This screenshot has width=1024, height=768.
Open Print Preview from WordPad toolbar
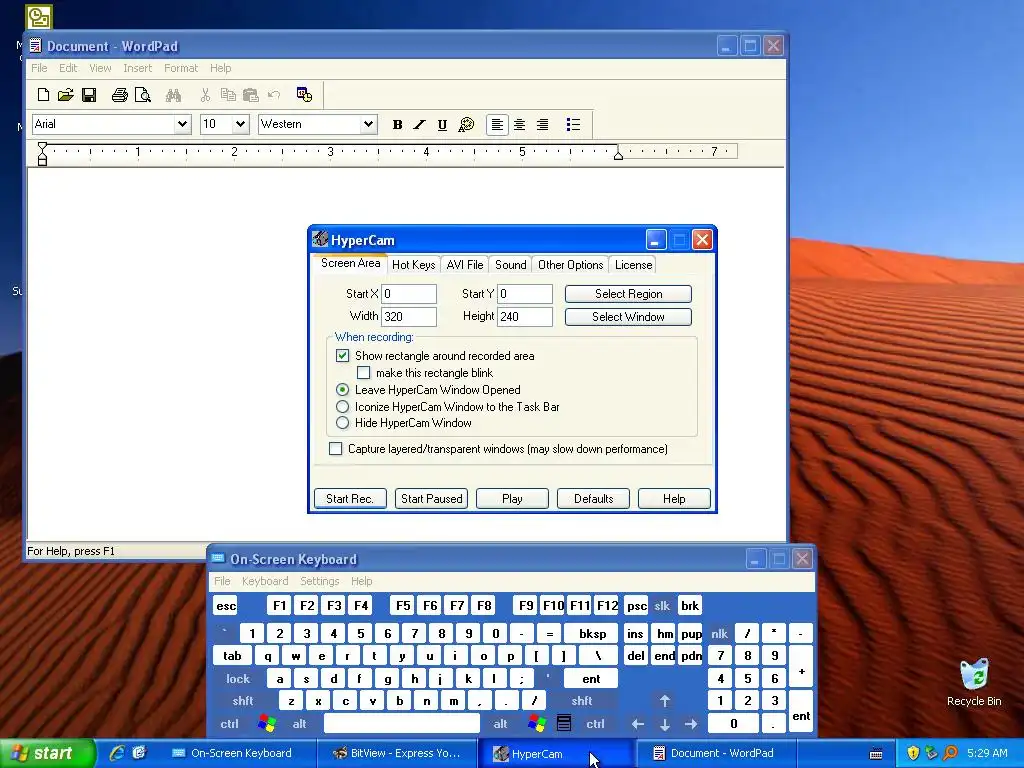tap(142, 95)
